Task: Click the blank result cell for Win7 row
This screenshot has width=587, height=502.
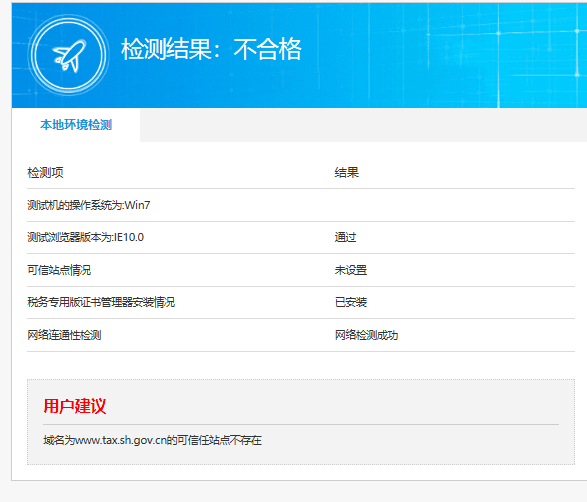Action: coord(454,205)
